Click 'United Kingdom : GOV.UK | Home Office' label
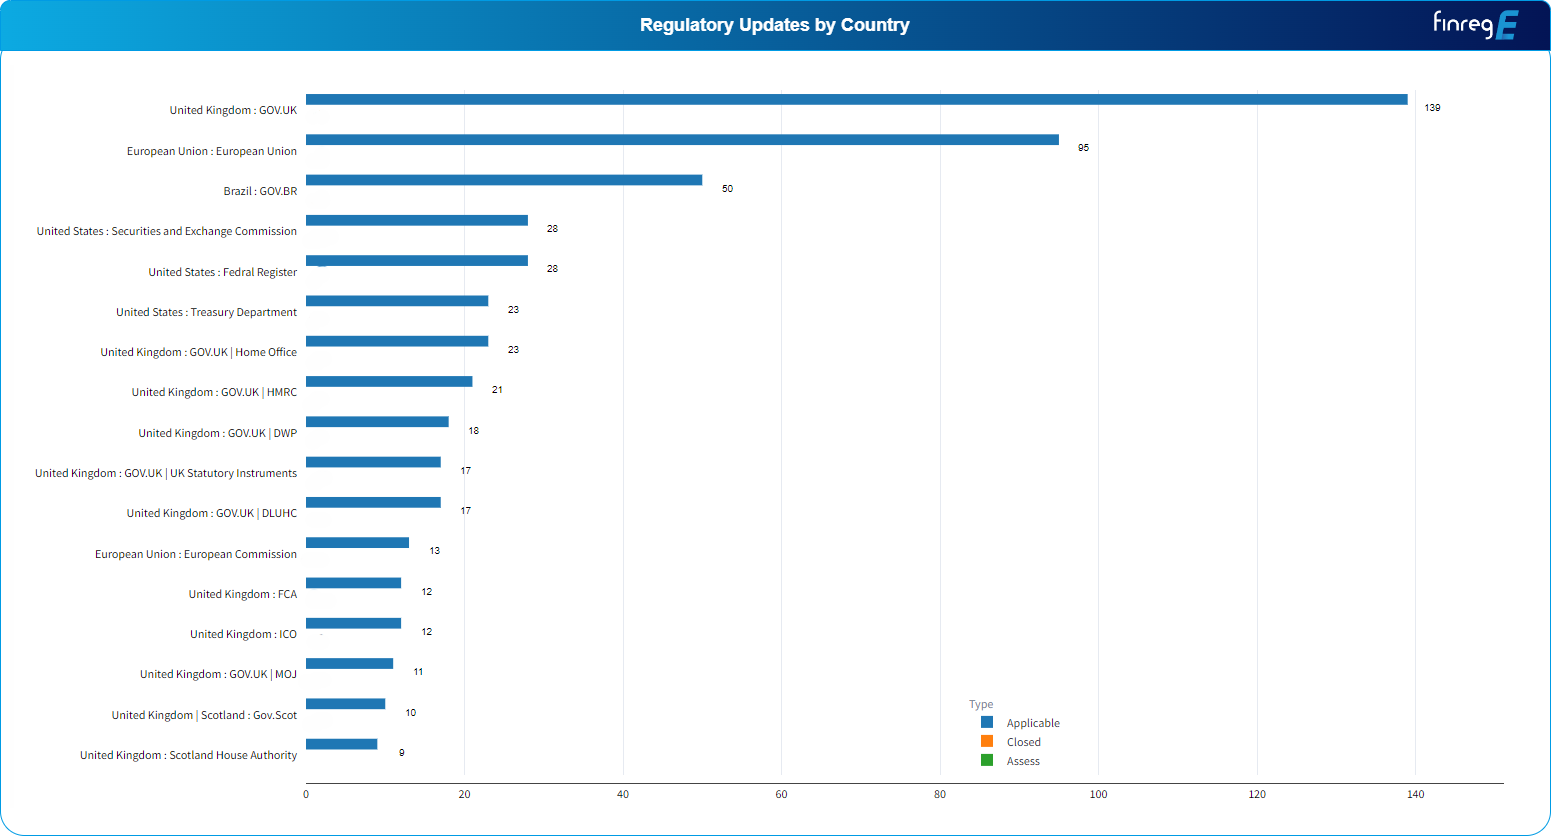Viewport: 1551px width, 836px height. coord(199,352)
